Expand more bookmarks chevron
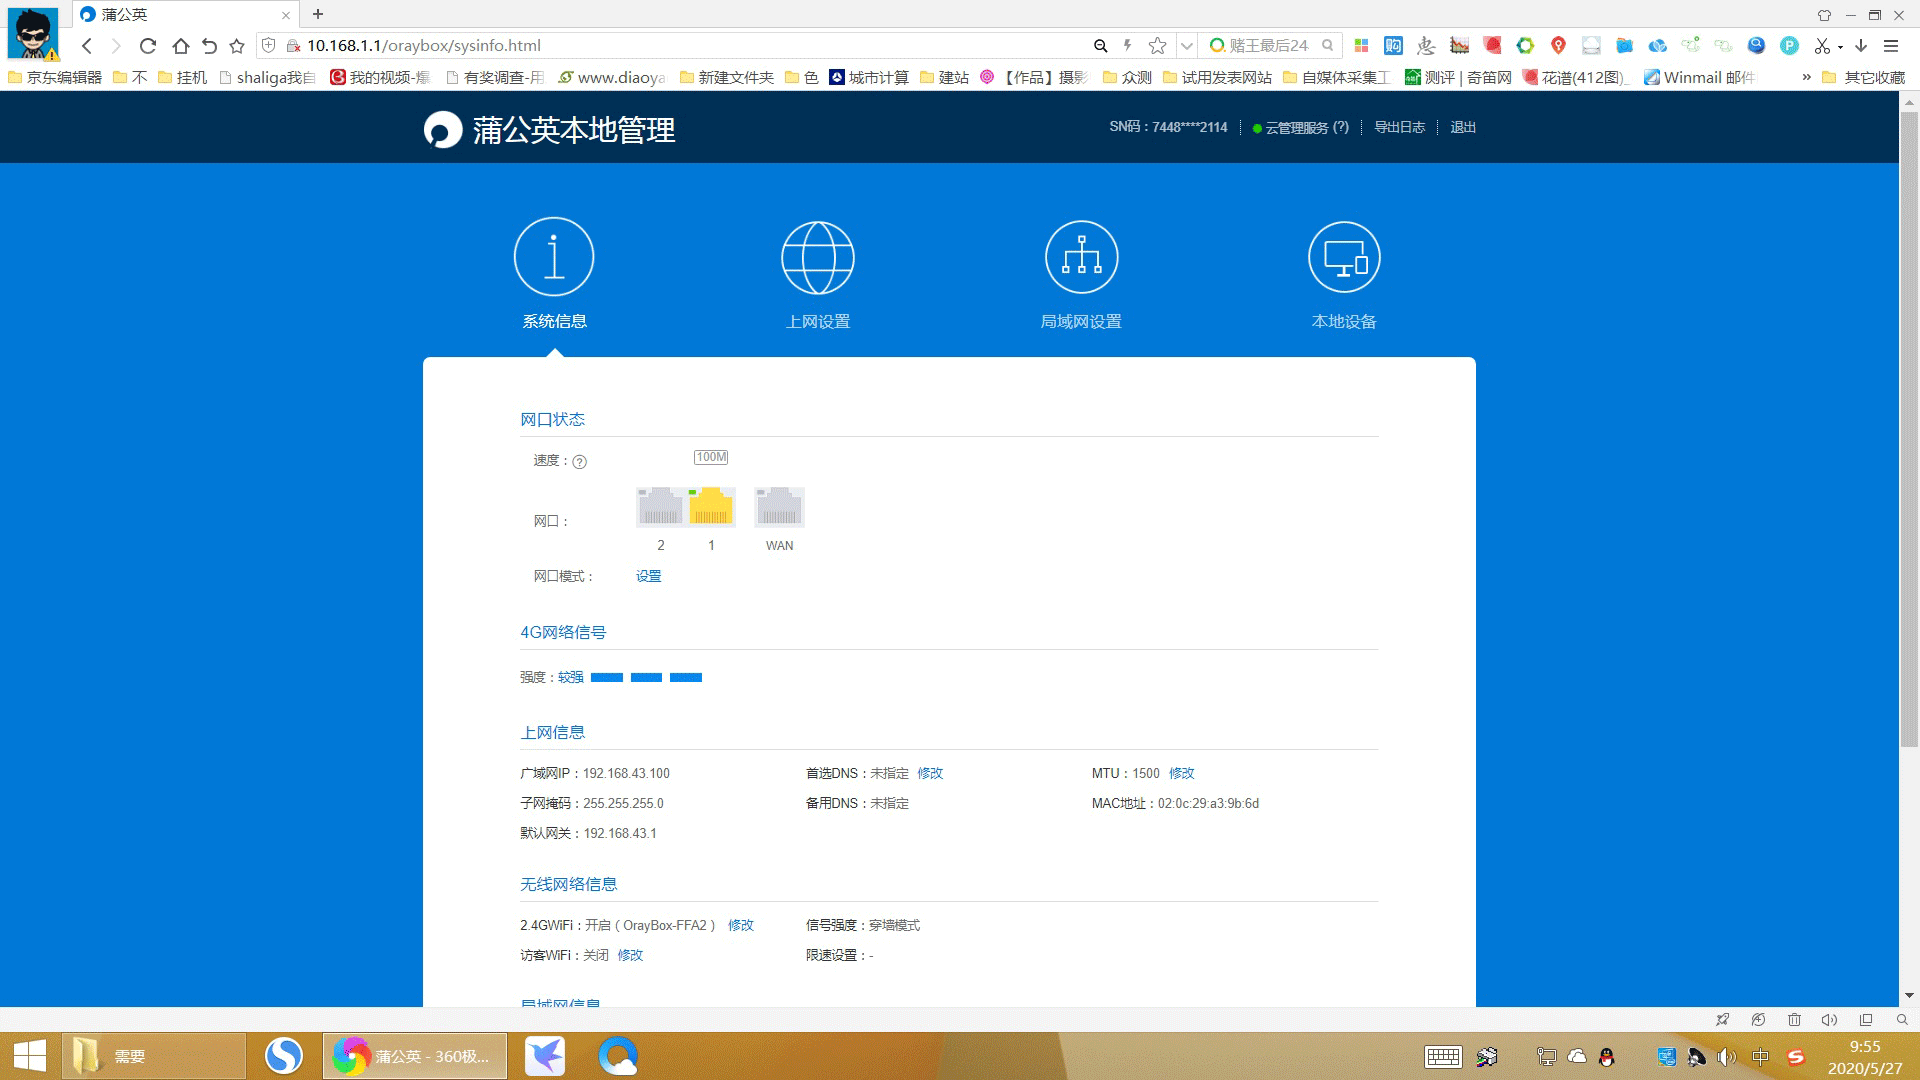This screenshot has height=1080, width=1920. pyautogui.click(x=1806, y=77)
